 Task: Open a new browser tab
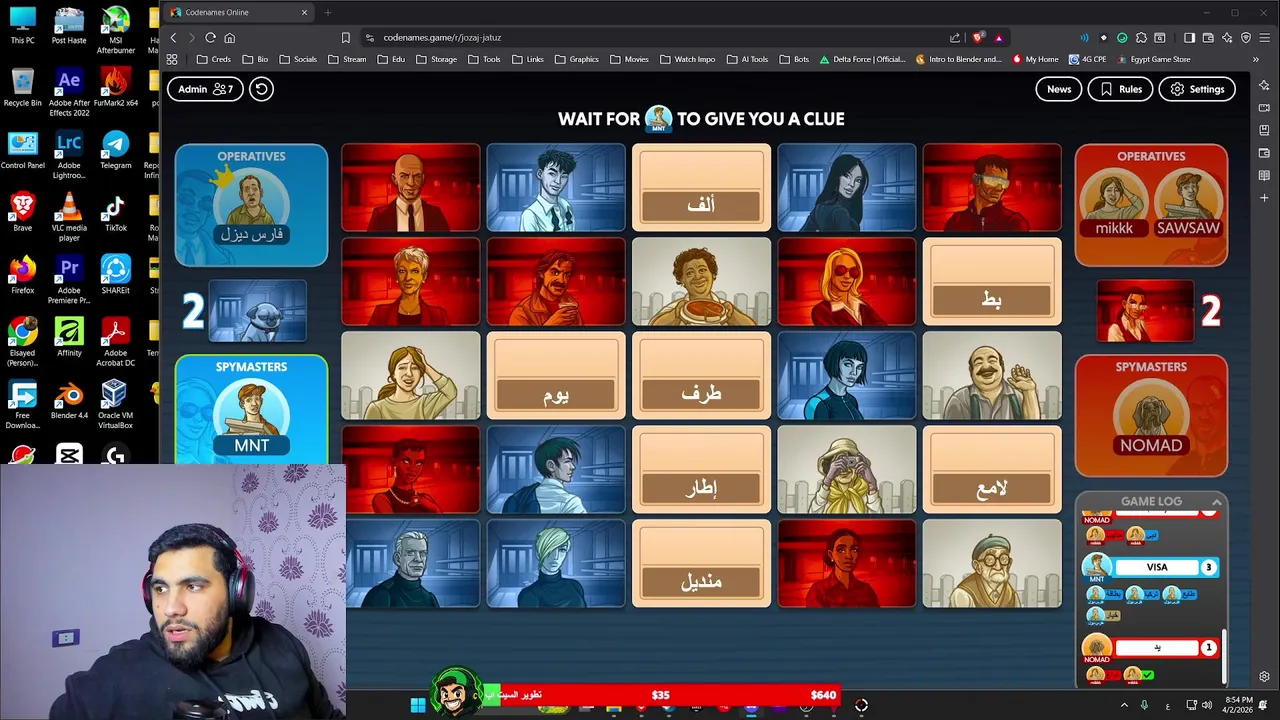click(x=327, y=12)
